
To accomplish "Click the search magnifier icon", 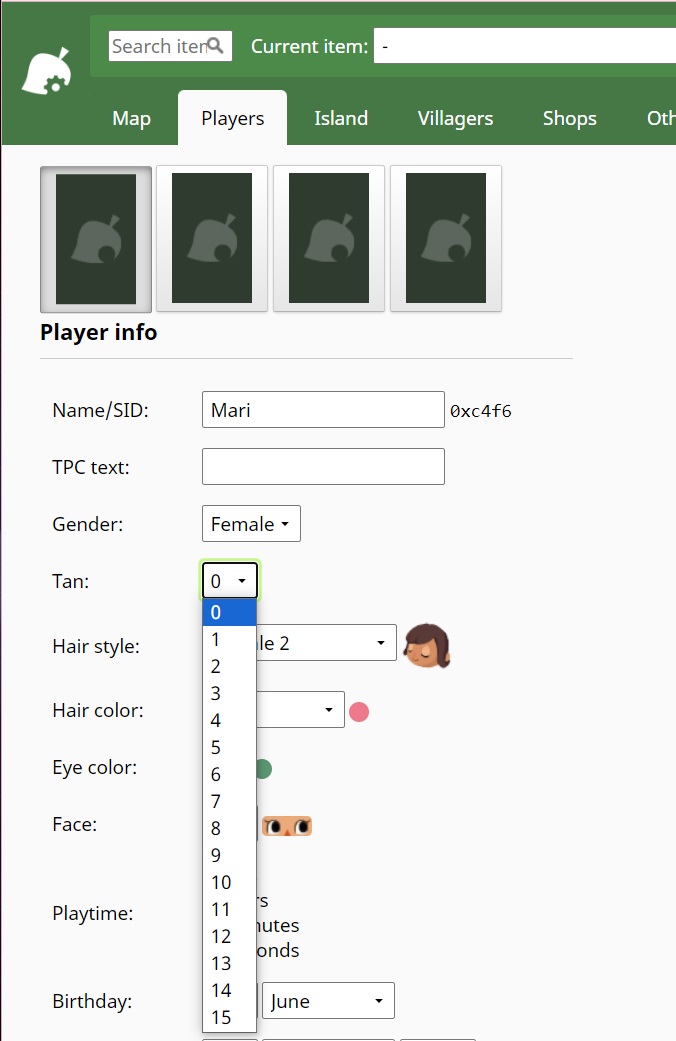I will coord(215,46).
